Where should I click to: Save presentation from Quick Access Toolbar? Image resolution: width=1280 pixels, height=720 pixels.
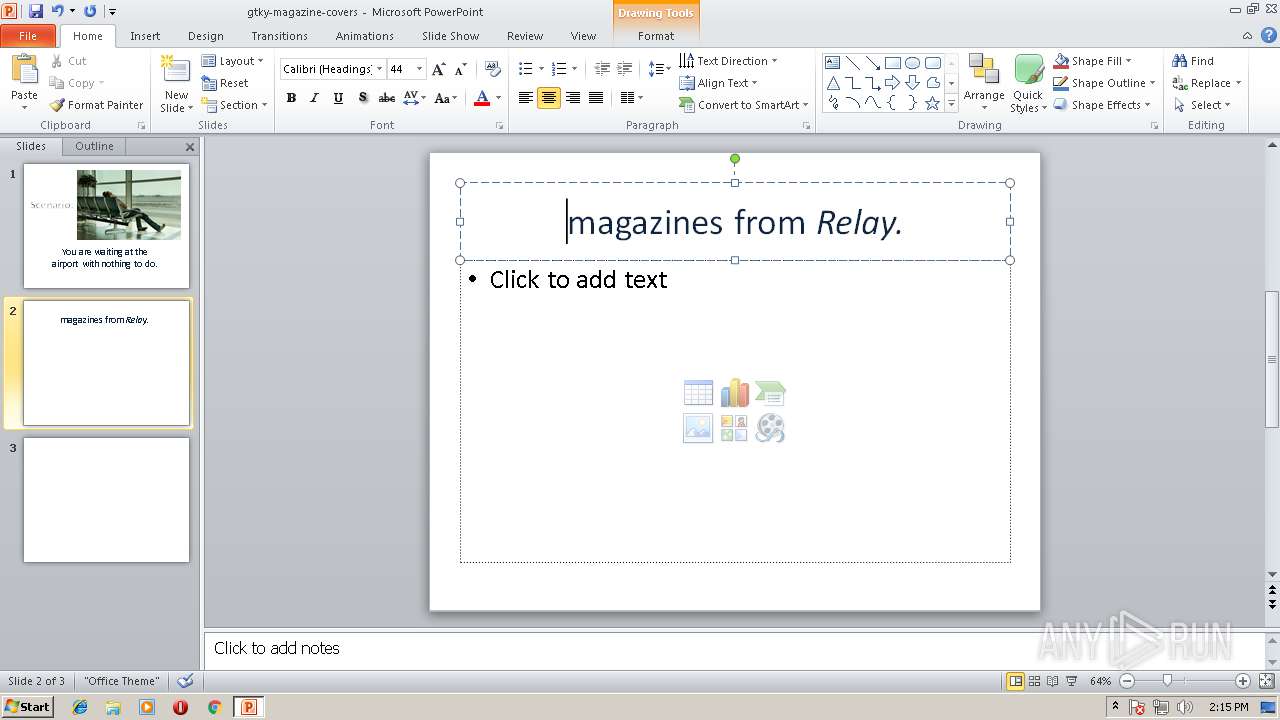coord(36,11)
